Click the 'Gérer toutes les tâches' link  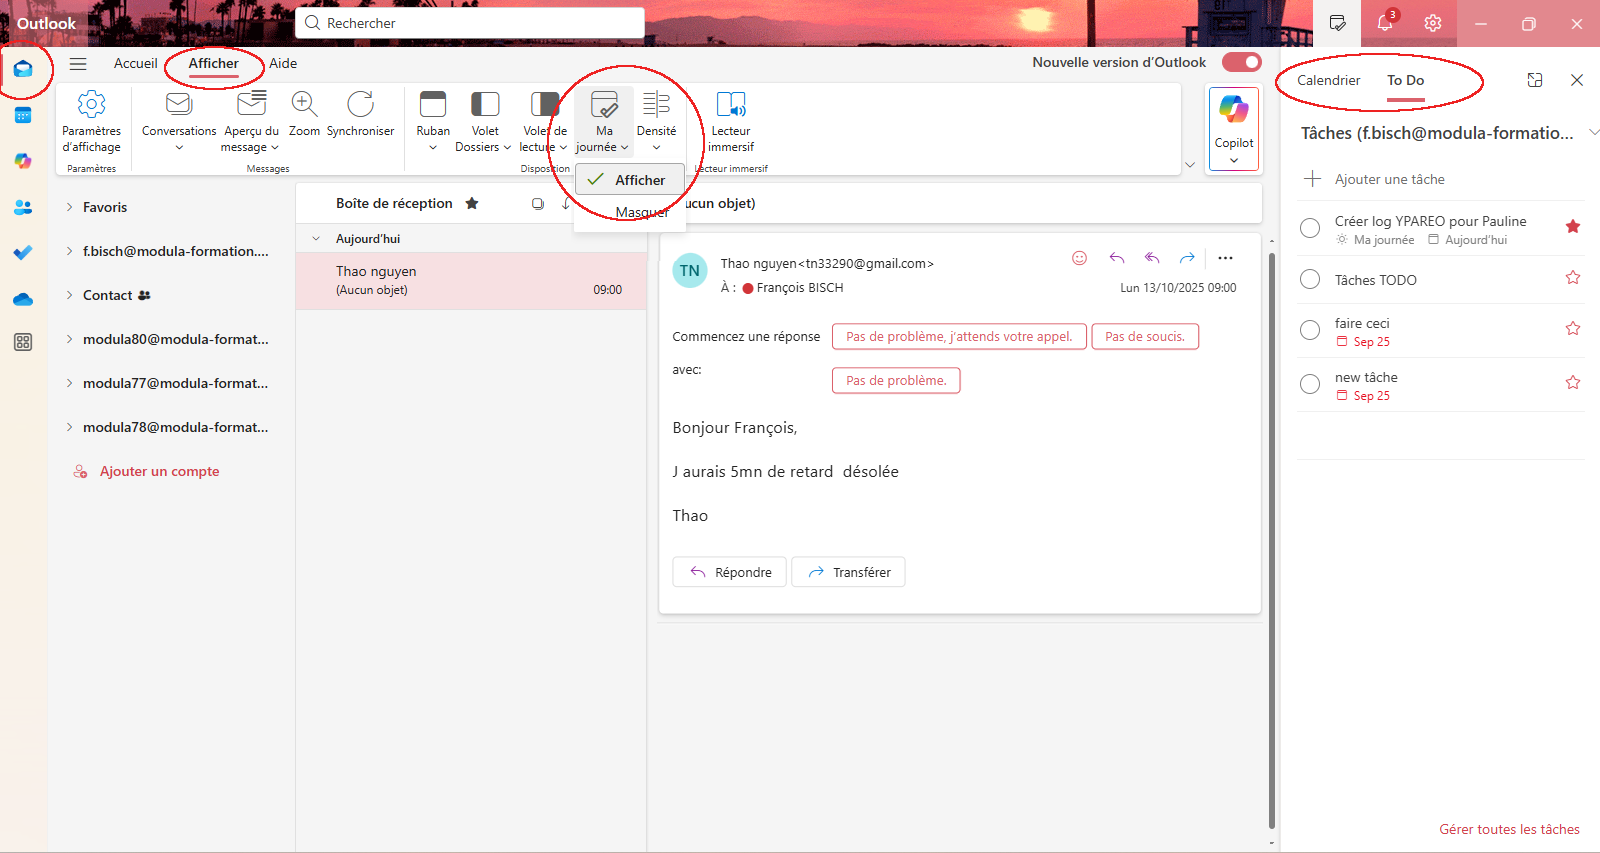click(x=1509, y=829)
